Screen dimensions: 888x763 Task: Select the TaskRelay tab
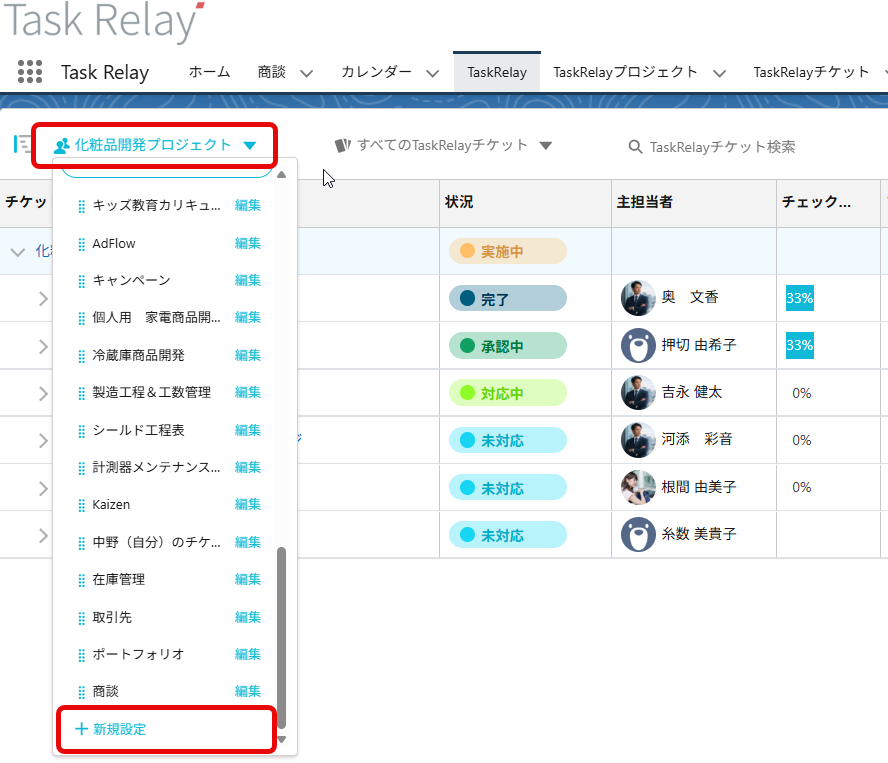pos(497,73)
